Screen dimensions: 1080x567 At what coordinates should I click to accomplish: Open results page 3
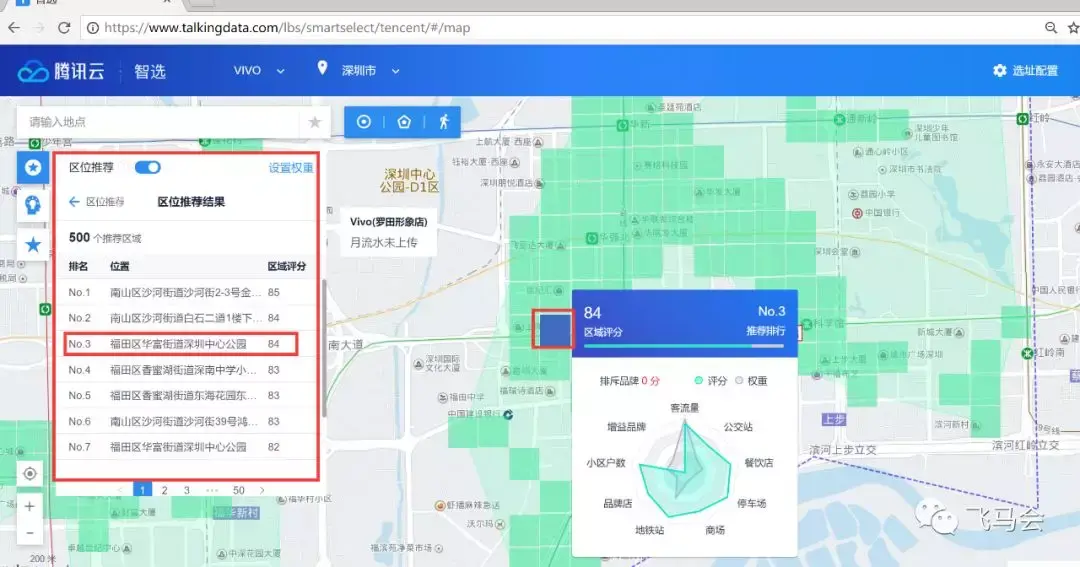coord(187,491)
